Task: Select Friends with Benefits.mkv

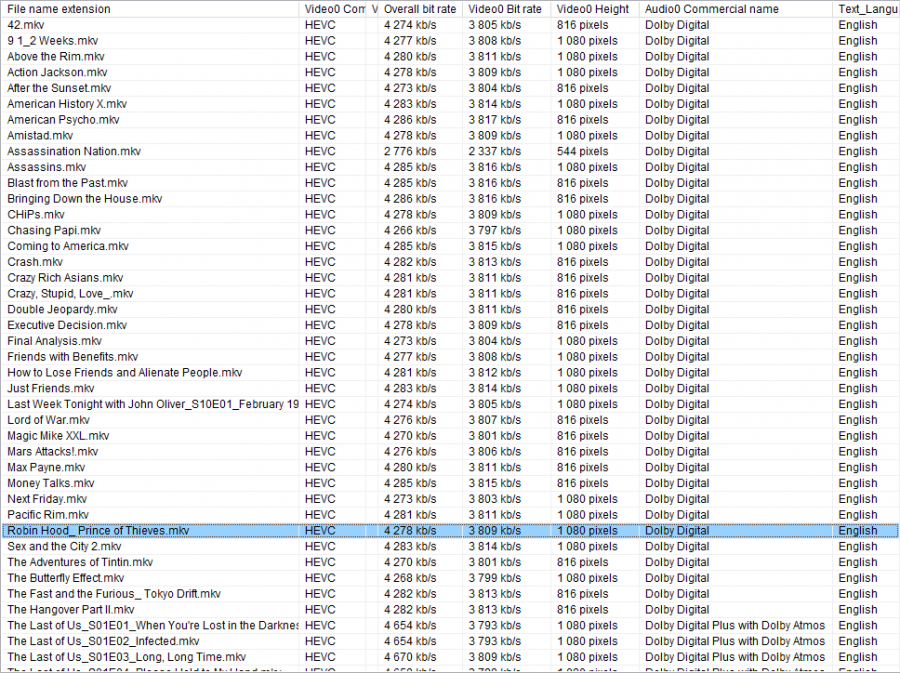Action: click(72, 357)
